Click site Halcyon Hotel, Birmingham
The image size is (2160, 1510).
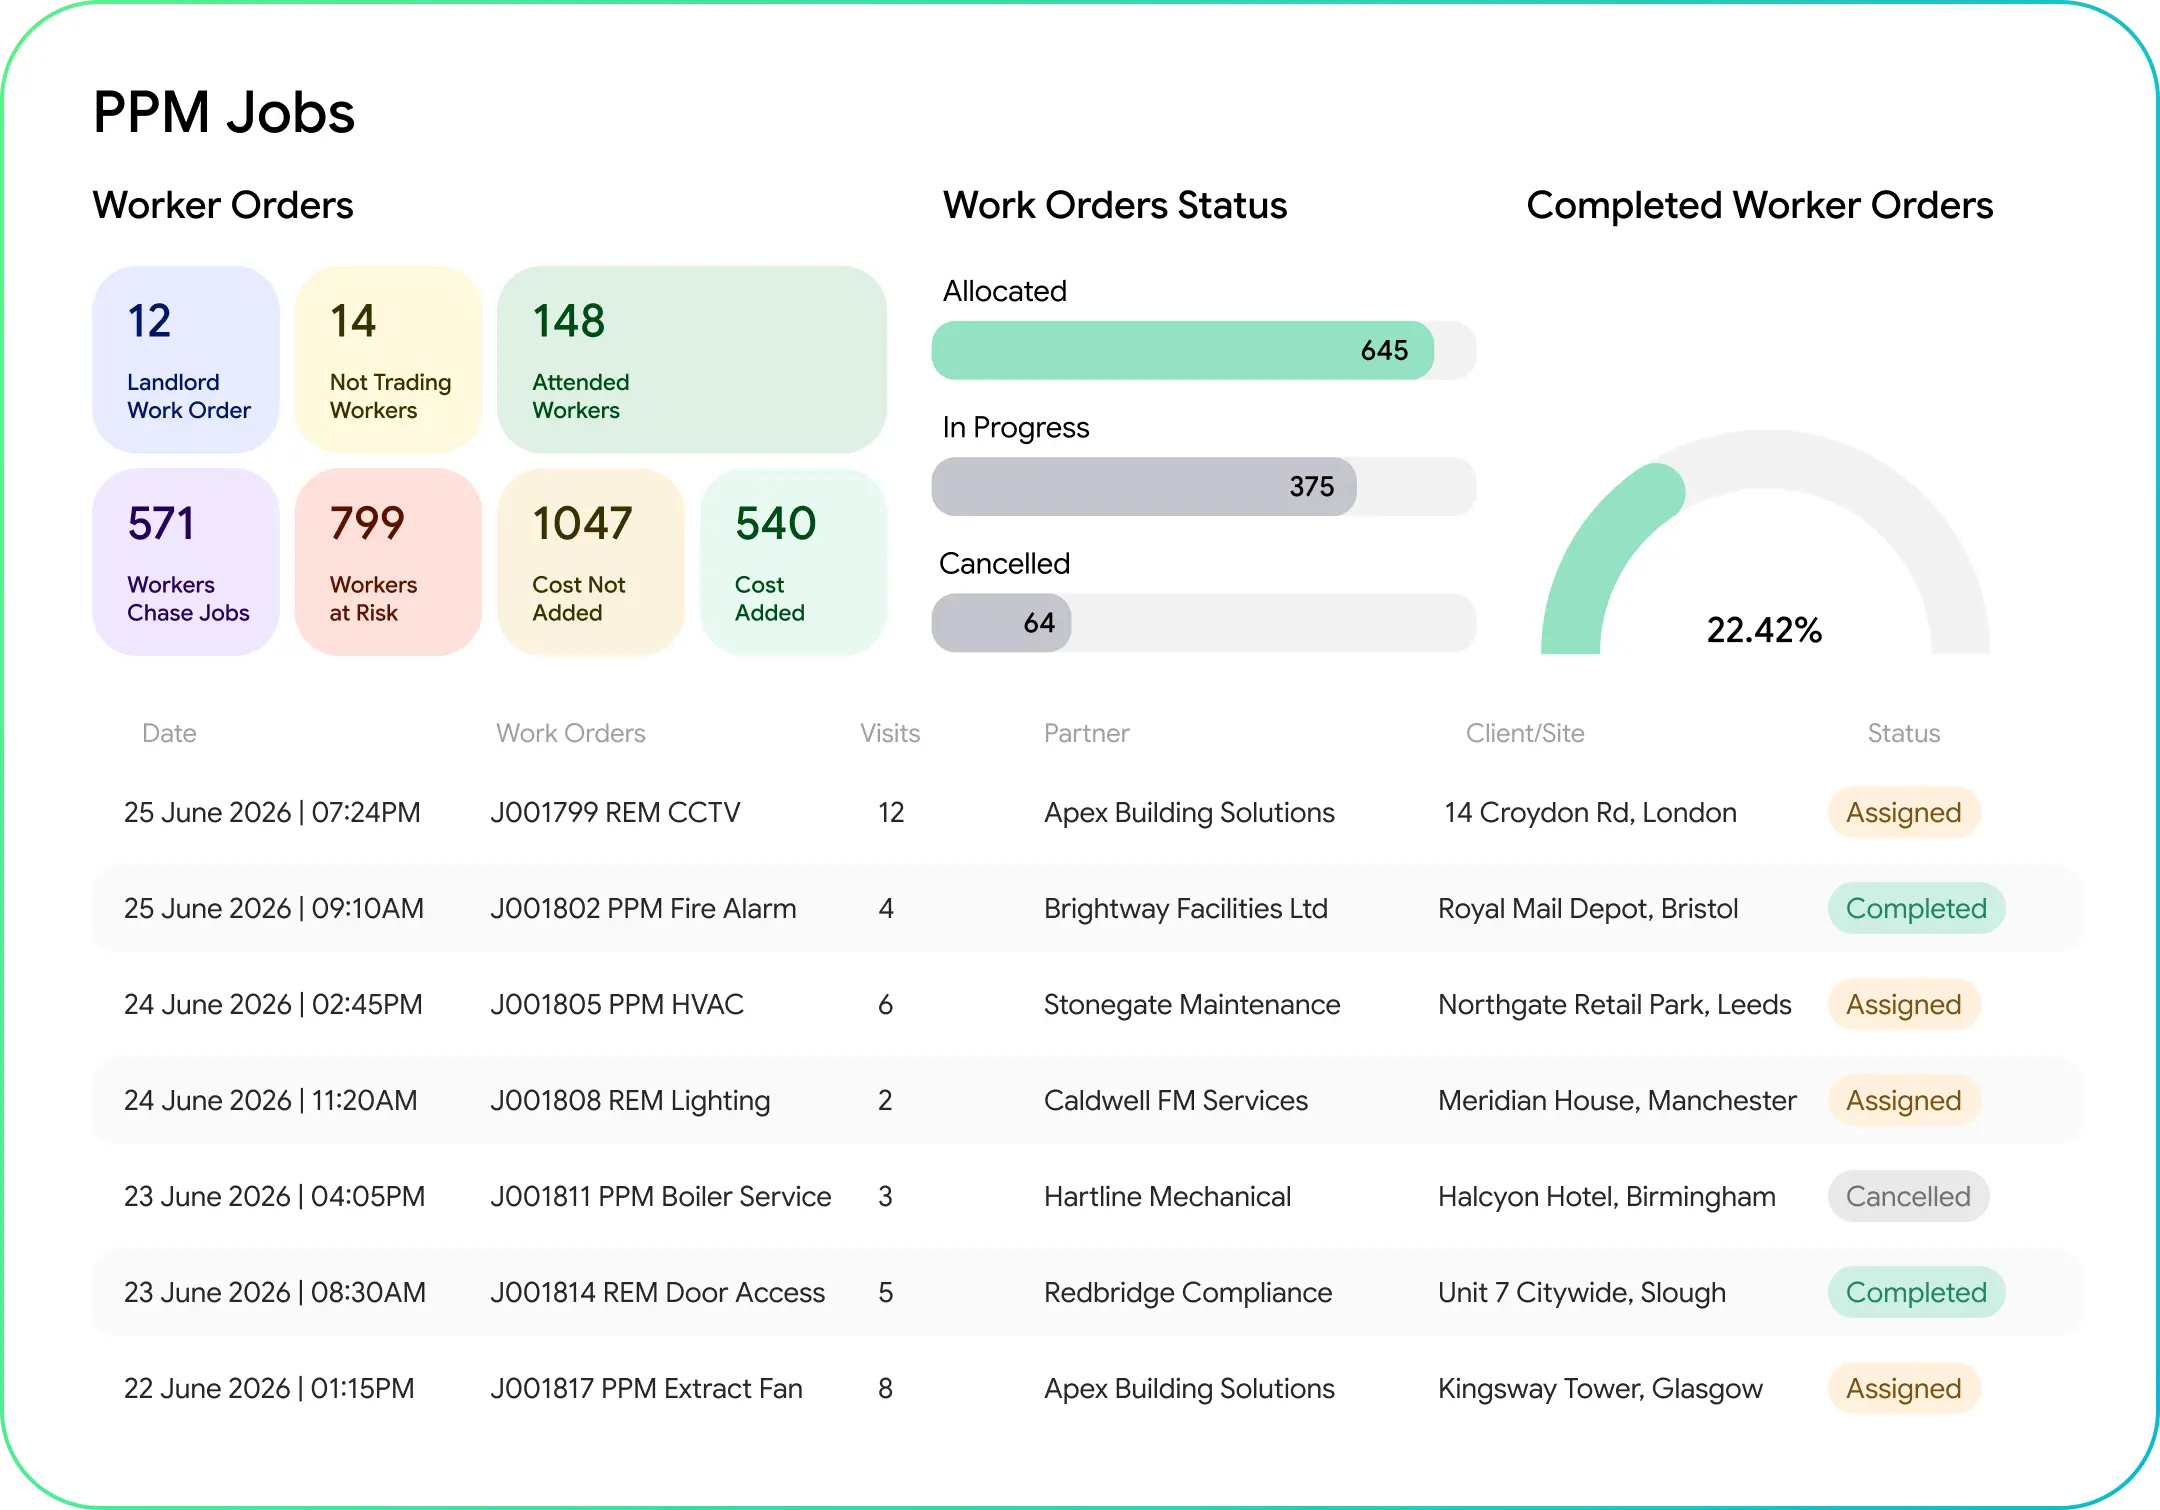click(1607, 1196)
